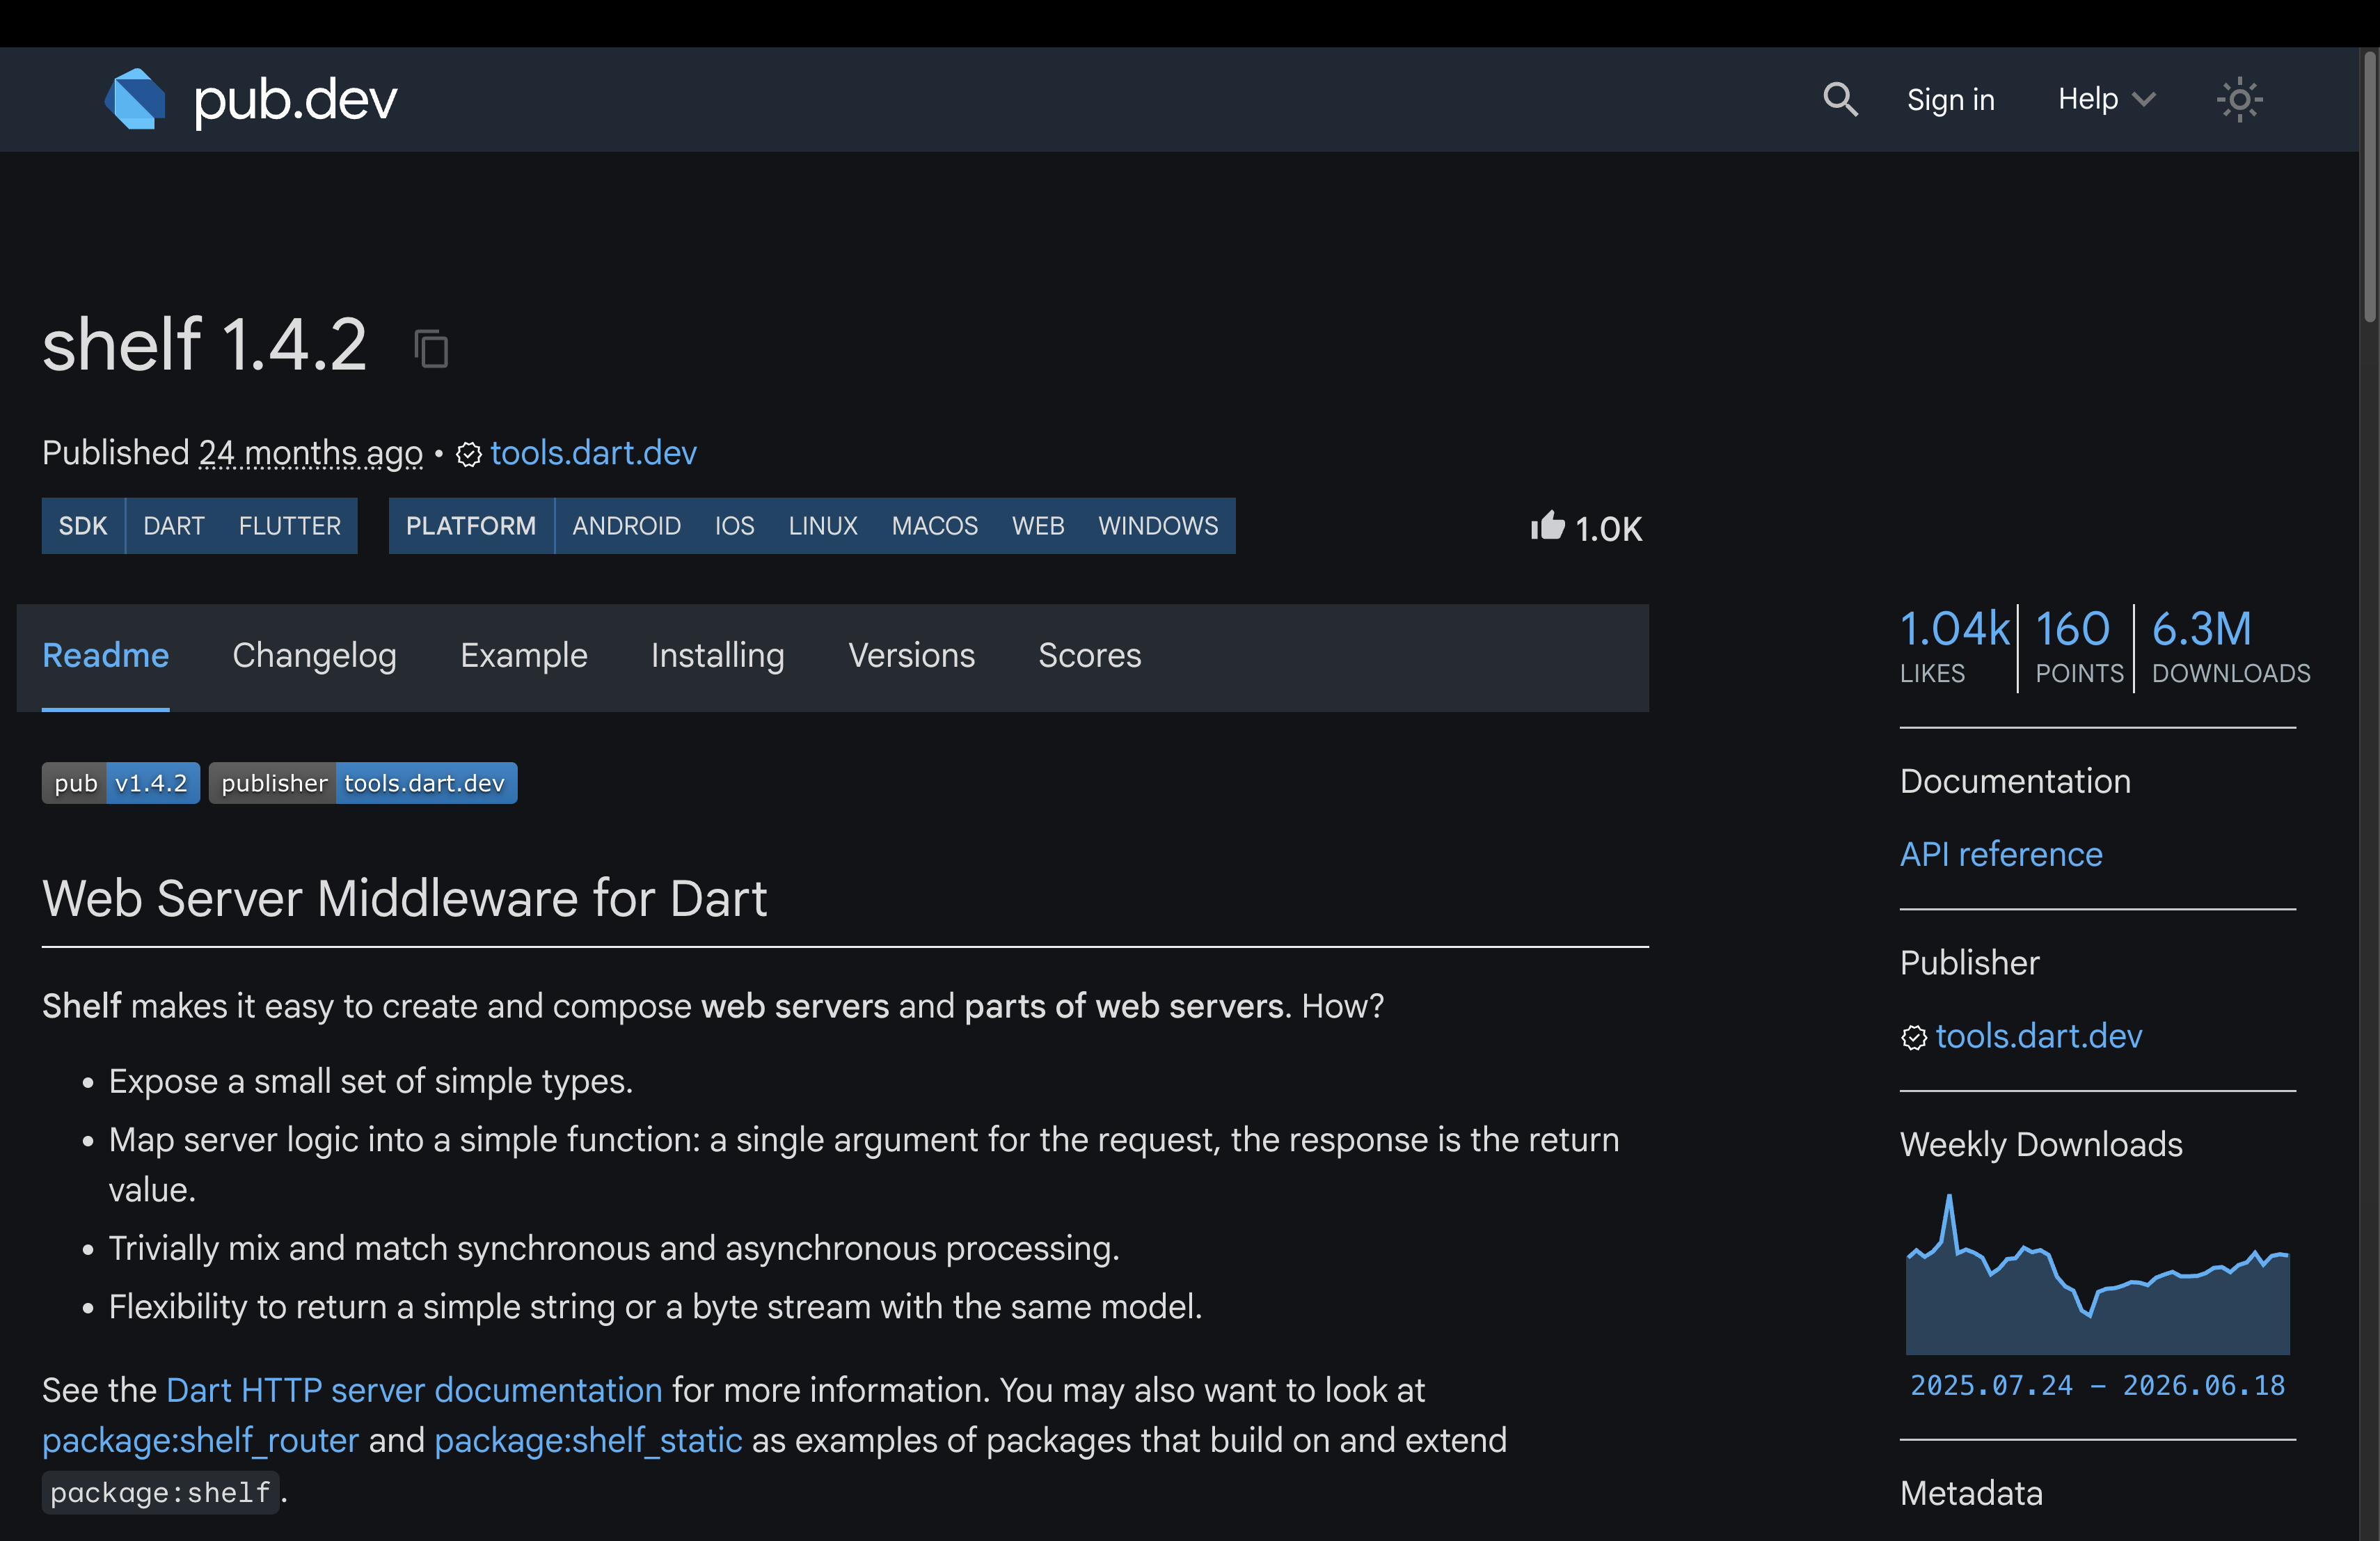The image size is (2380, 1541).
Task: Open the search magnifier icon
Action: (1840, 99)
